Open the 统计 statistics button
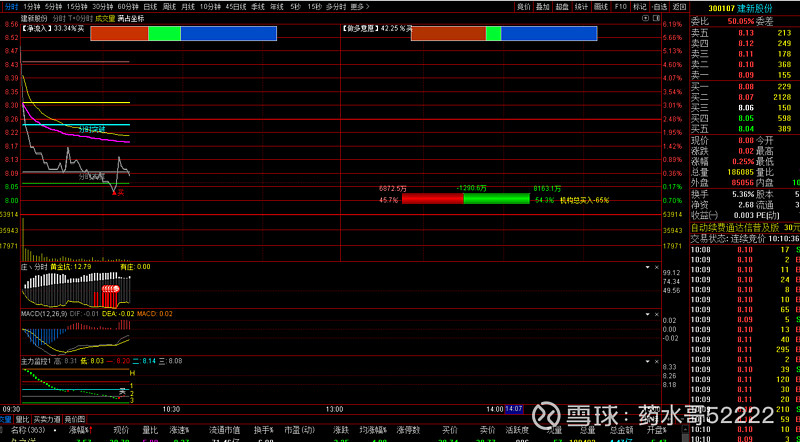This screenshot has height=442, width=800. pyautogui.click(x=581, y=7)
